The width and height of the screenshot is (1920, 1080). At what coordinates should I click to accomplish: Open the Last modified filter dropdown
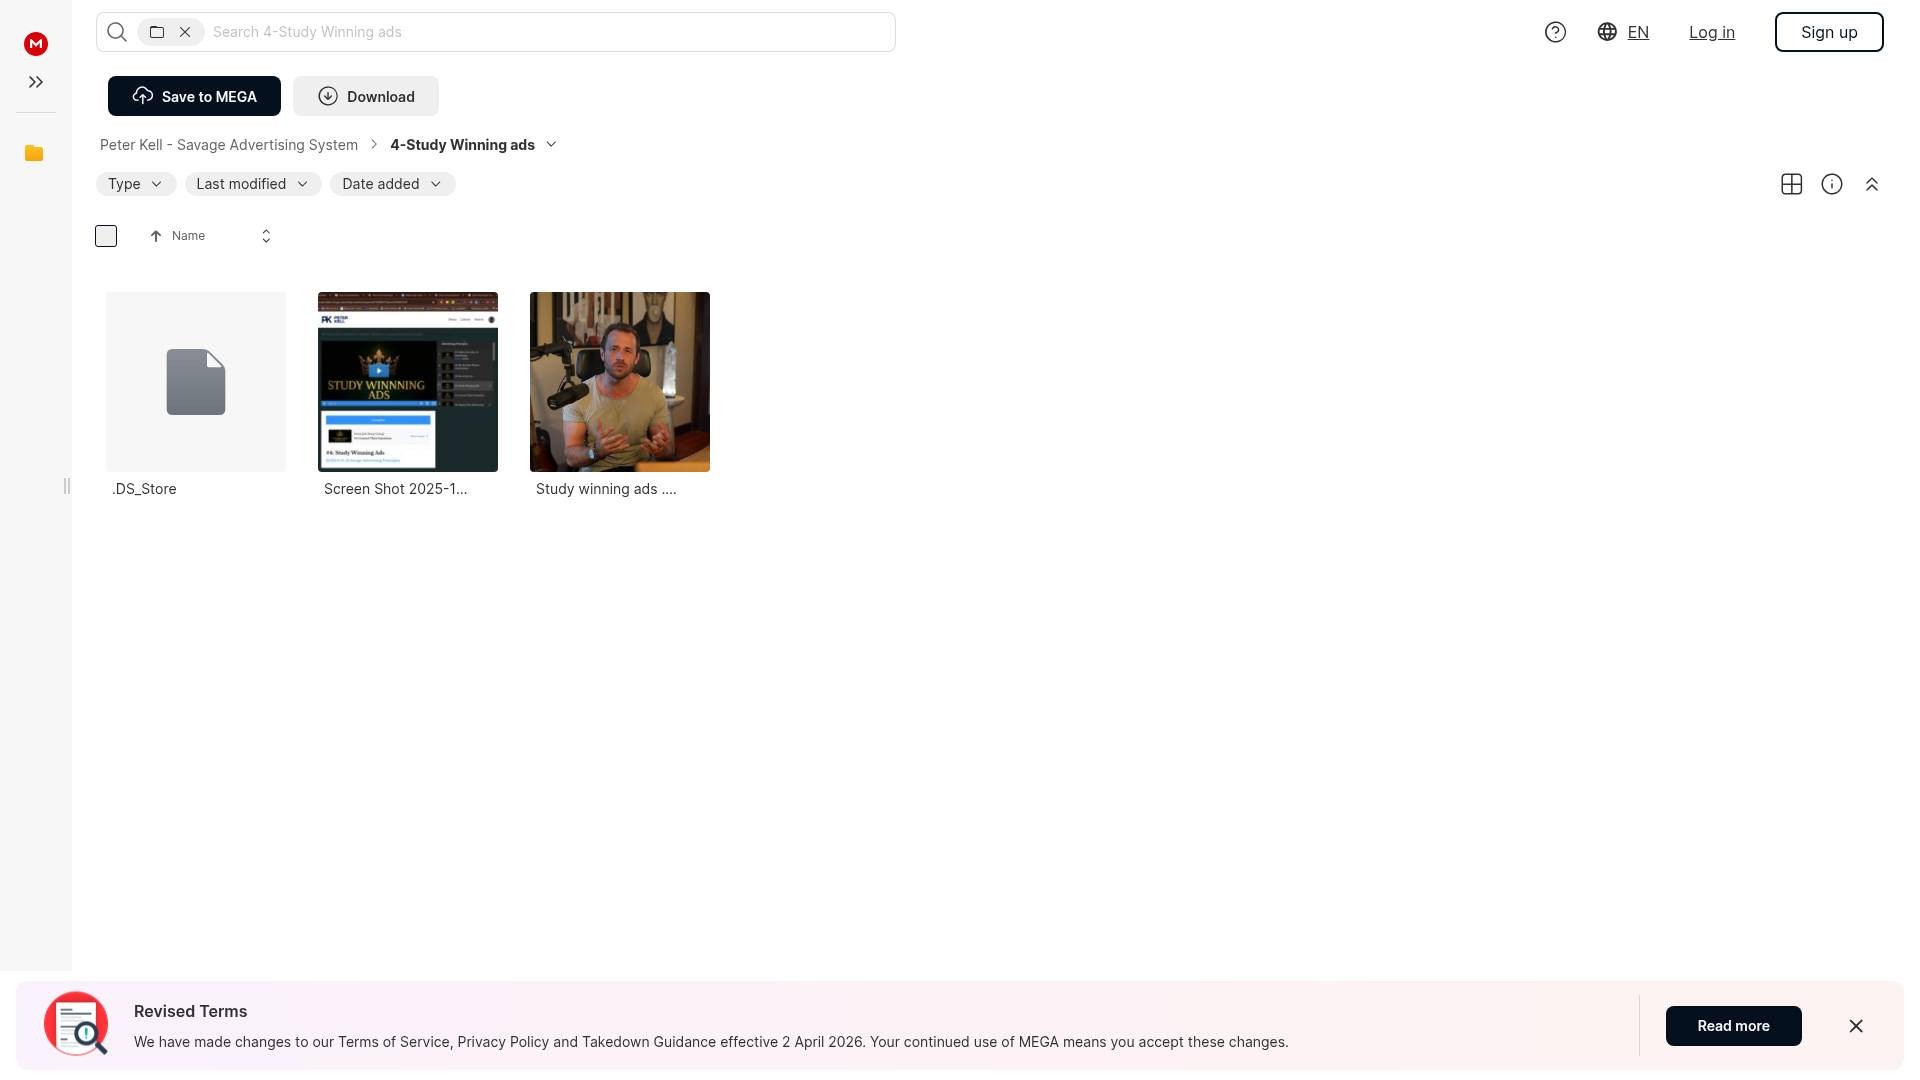(252, 184)
